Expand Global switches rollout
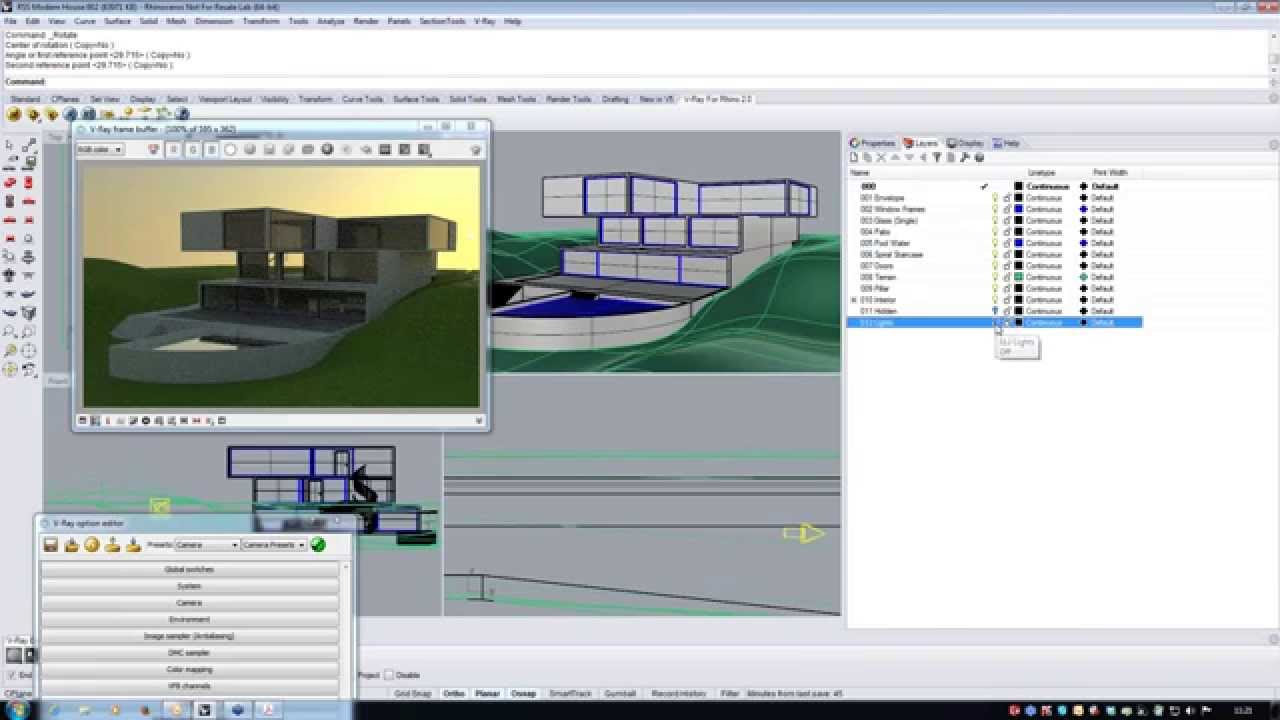The height and width of the screenshot is (720, 1280). pyautogui.click(x=189, y=569)
